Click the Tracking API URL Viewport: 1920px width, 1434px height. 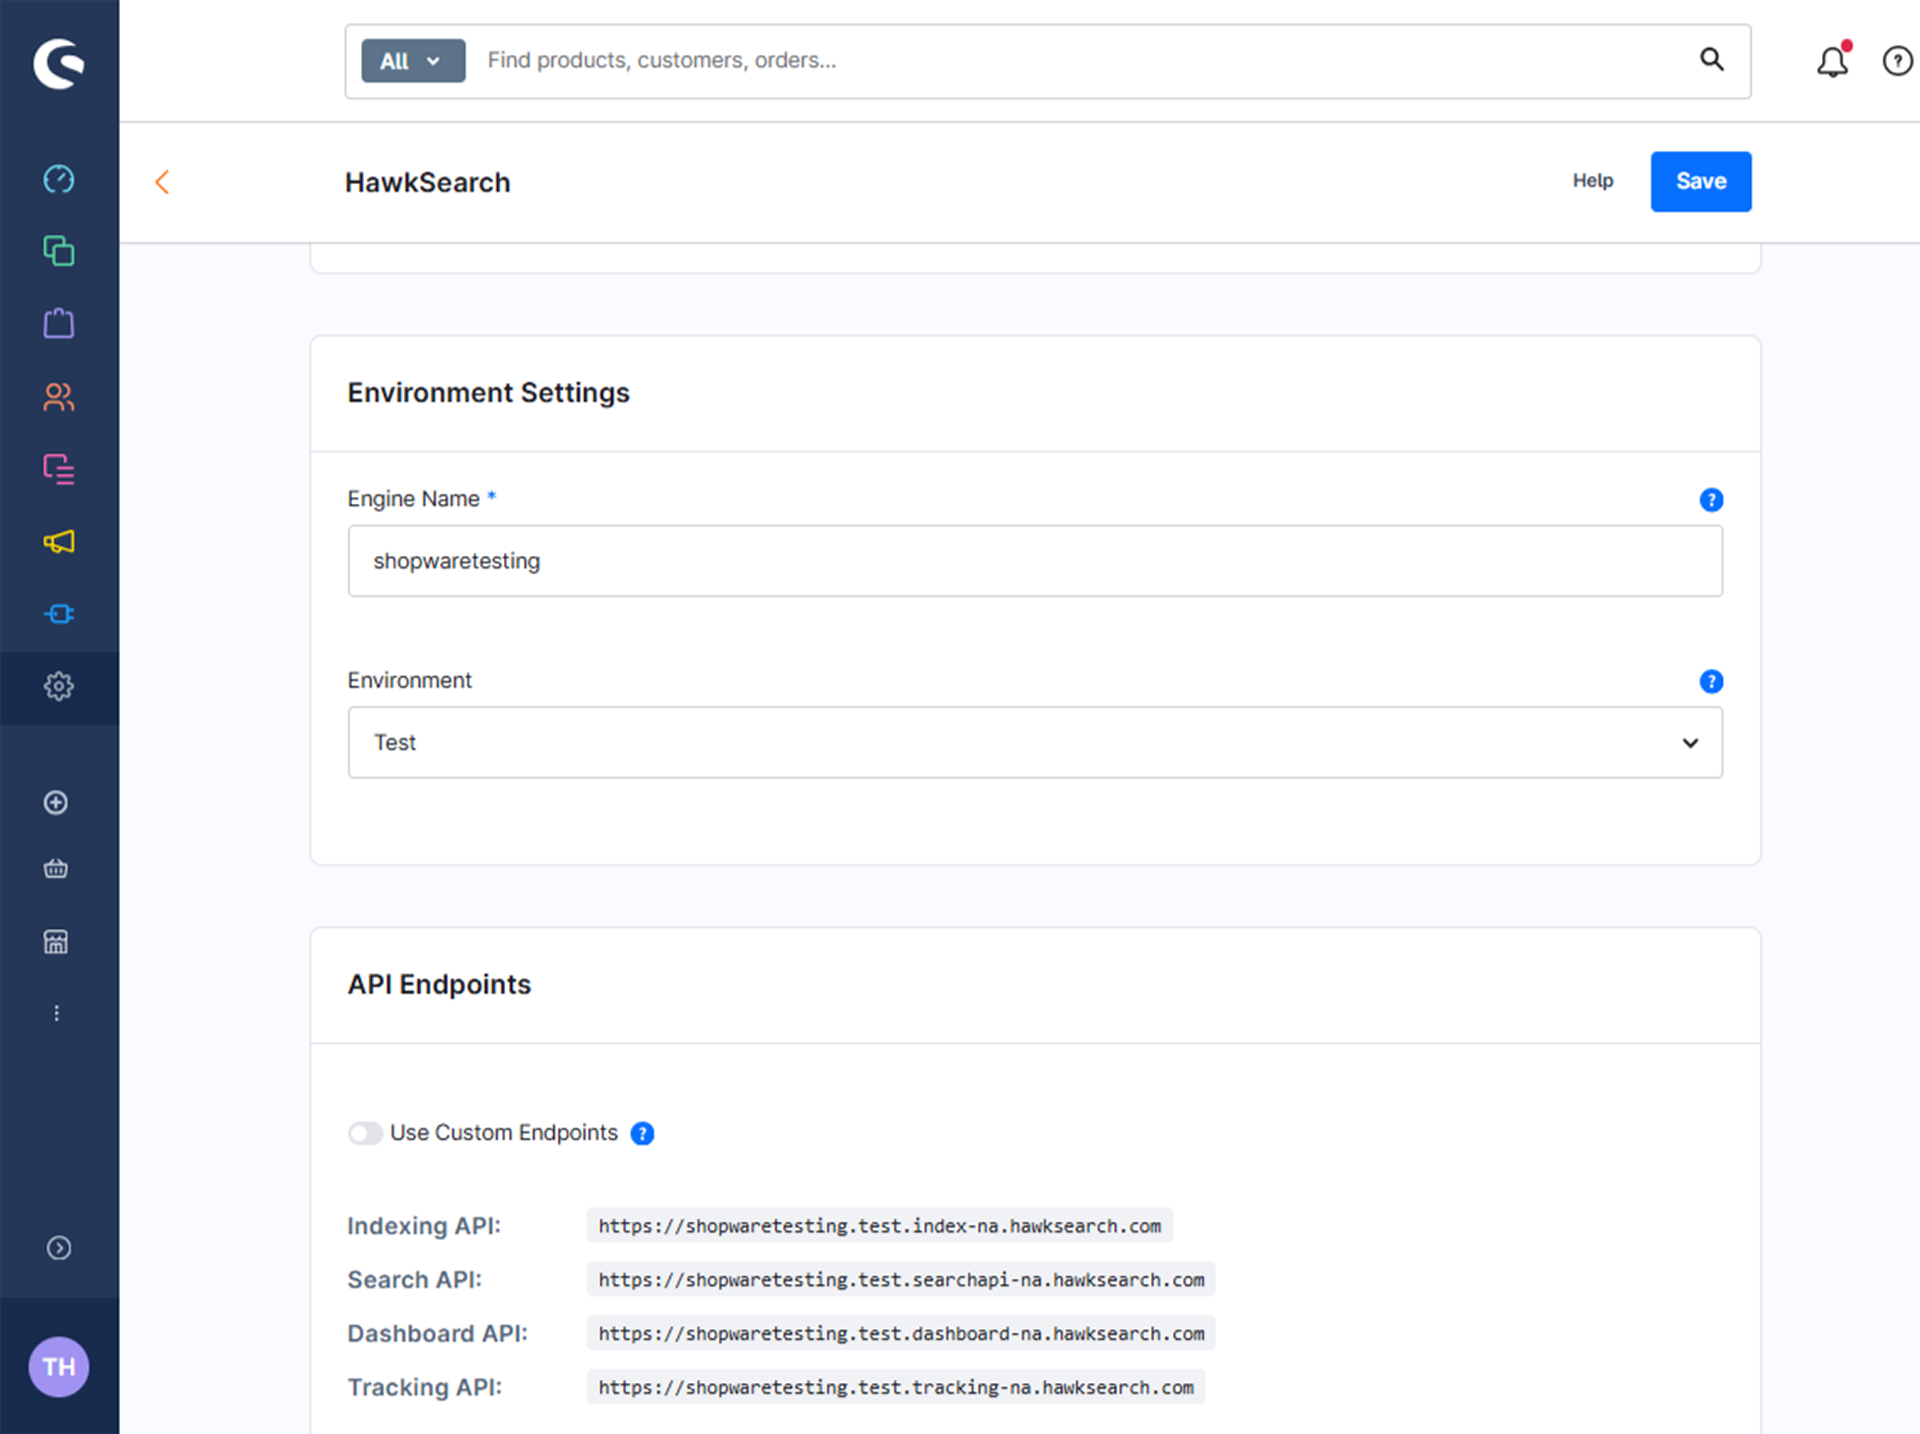896,1388
